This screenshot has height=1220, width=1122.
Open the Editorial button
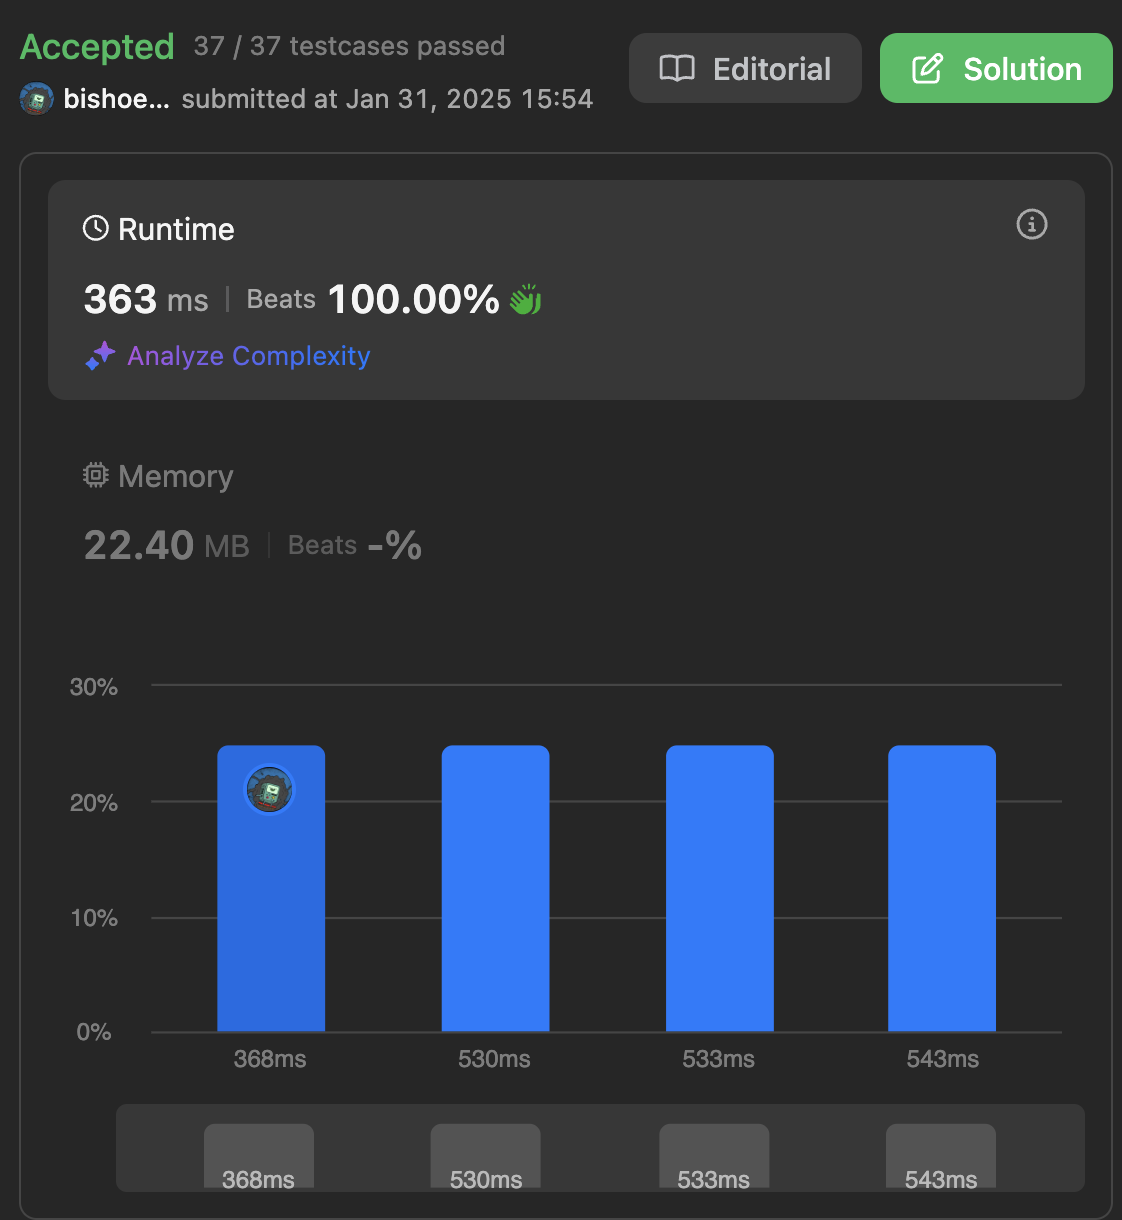tap(745, 68)
